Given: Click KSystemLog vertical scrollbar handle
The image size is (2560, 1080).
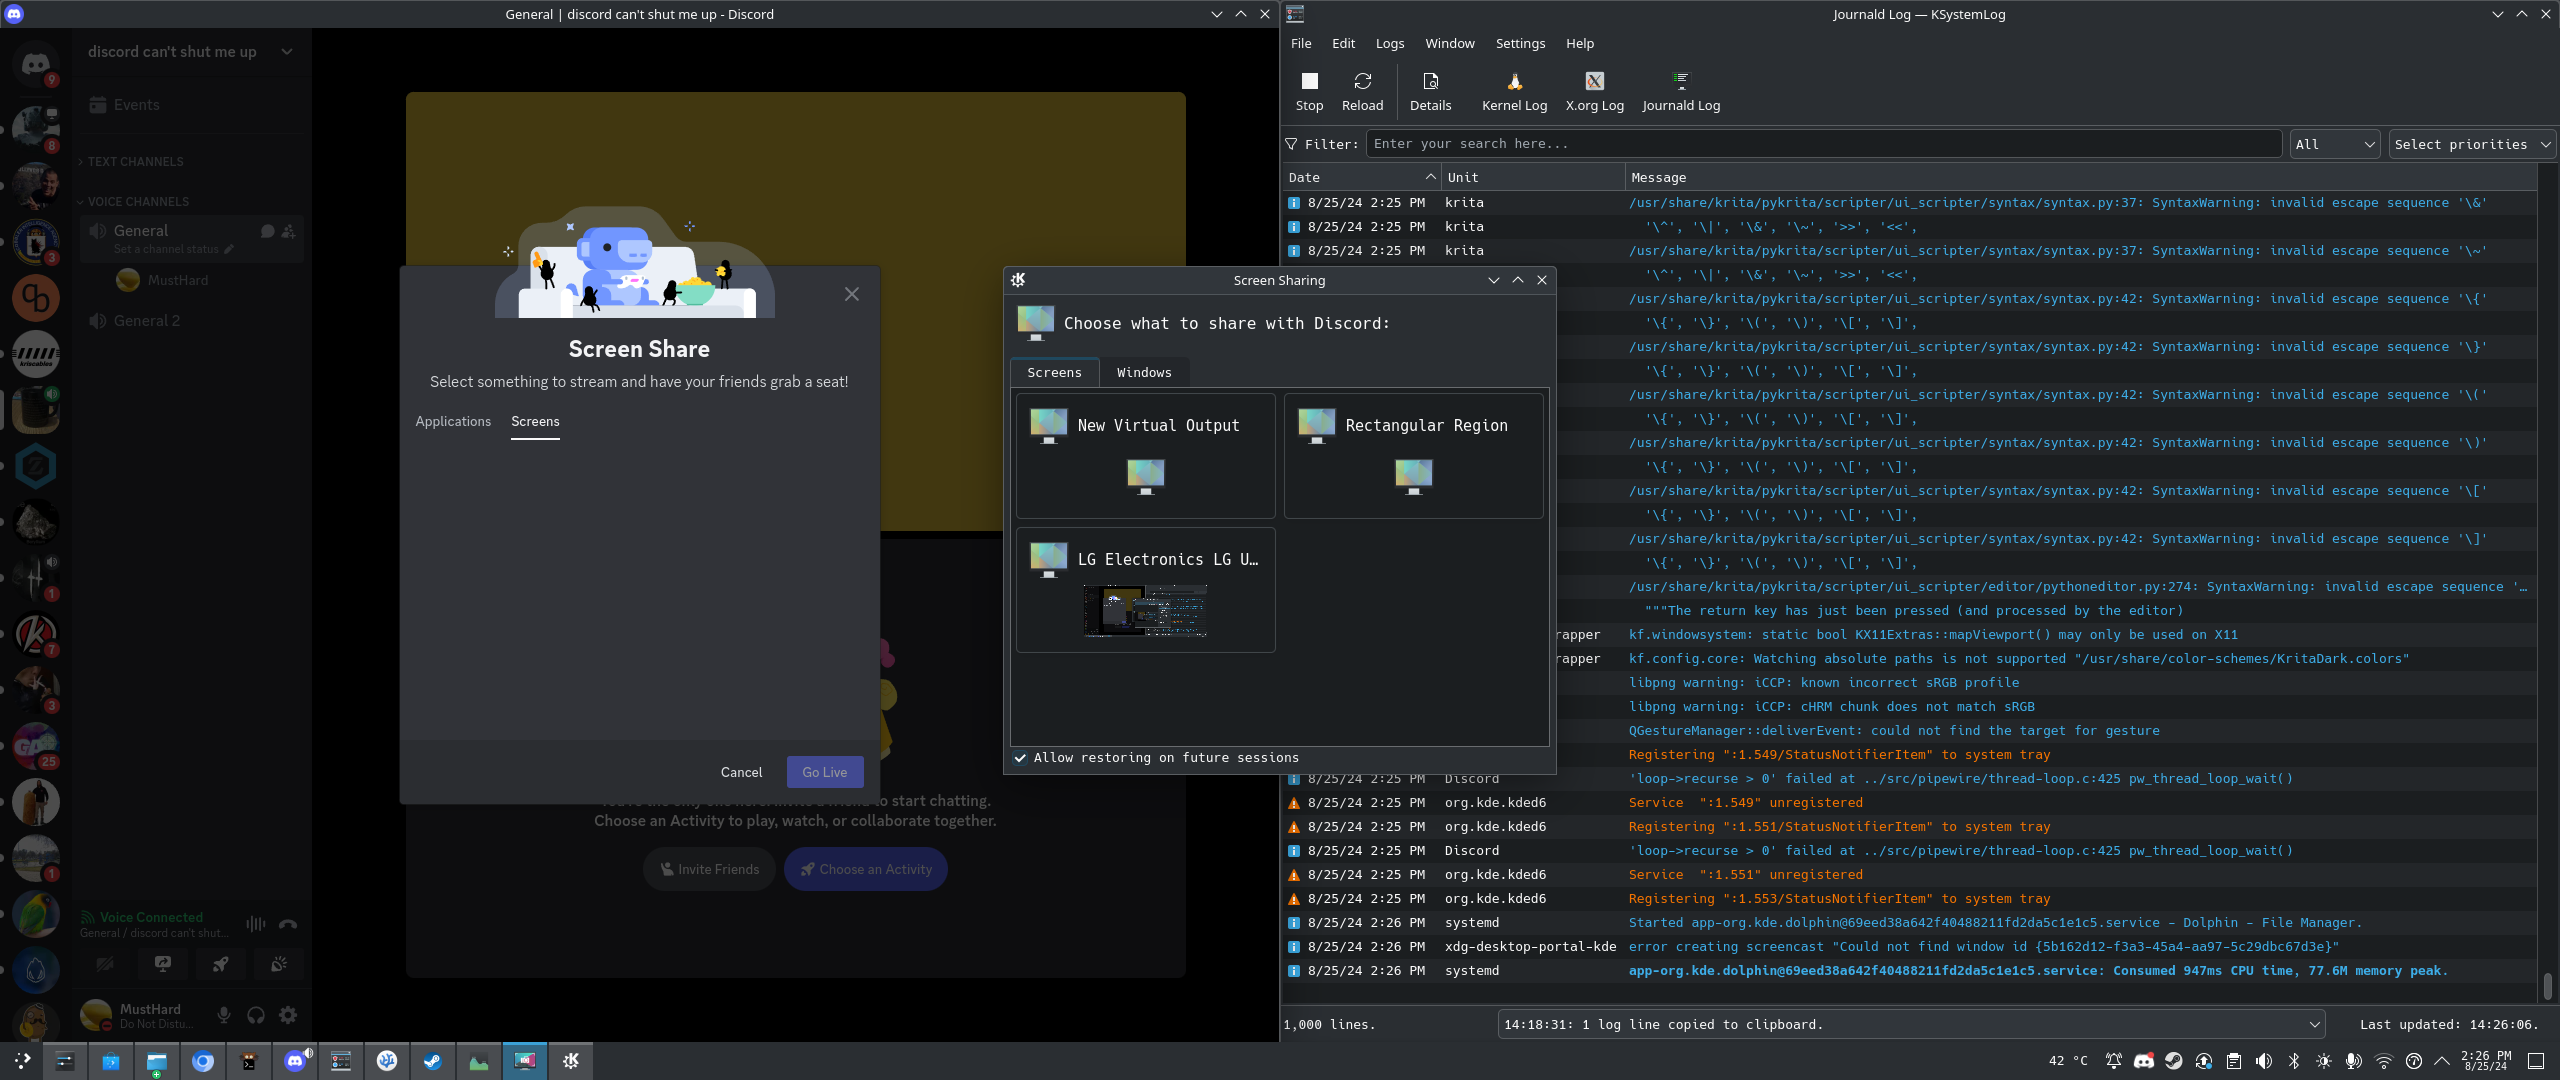Looking at the screenshot, I should [2548, 986].
